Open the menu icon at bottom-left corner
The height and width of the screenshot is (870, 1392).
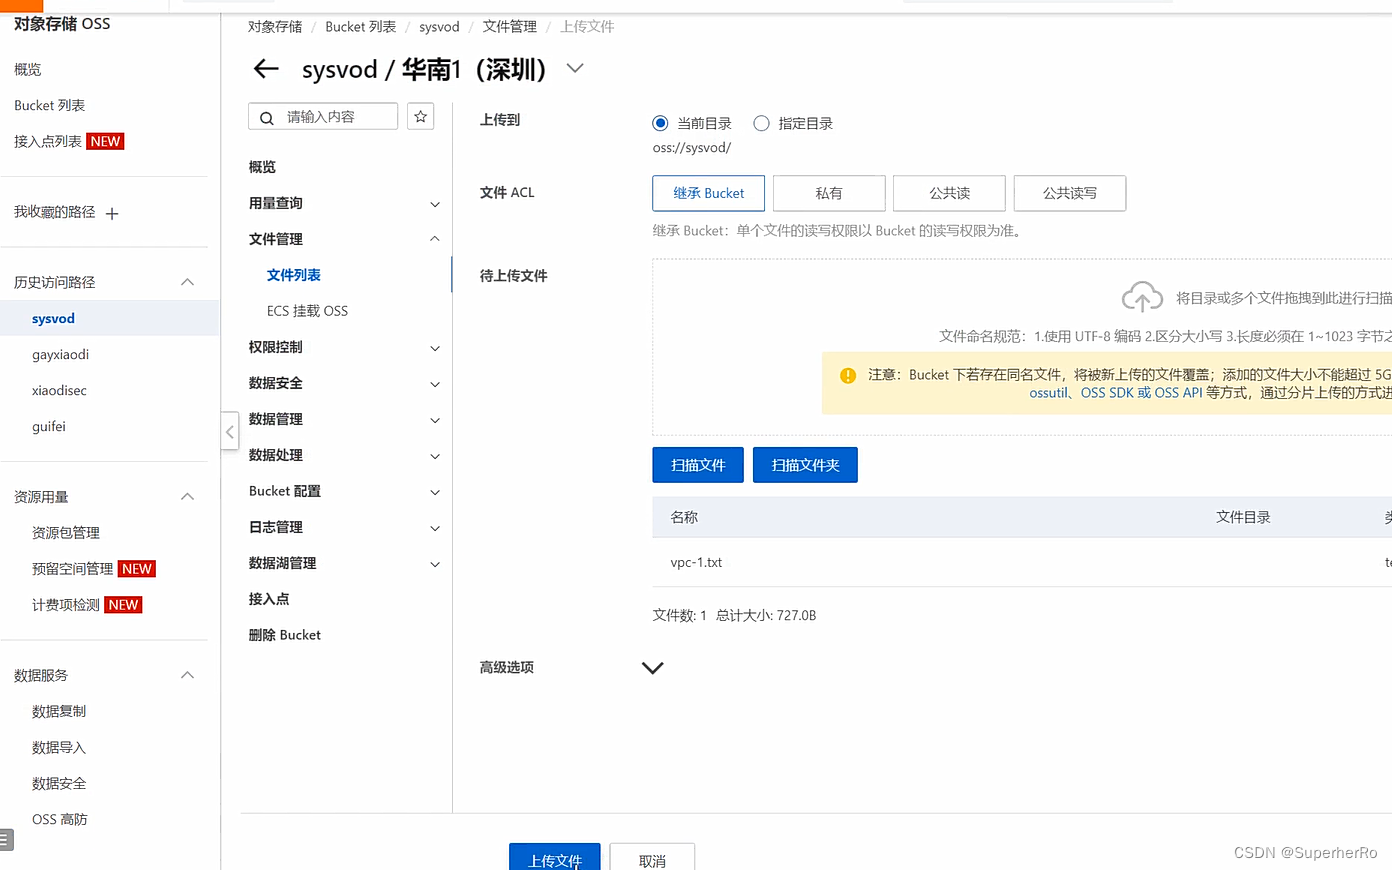point(6,840)
